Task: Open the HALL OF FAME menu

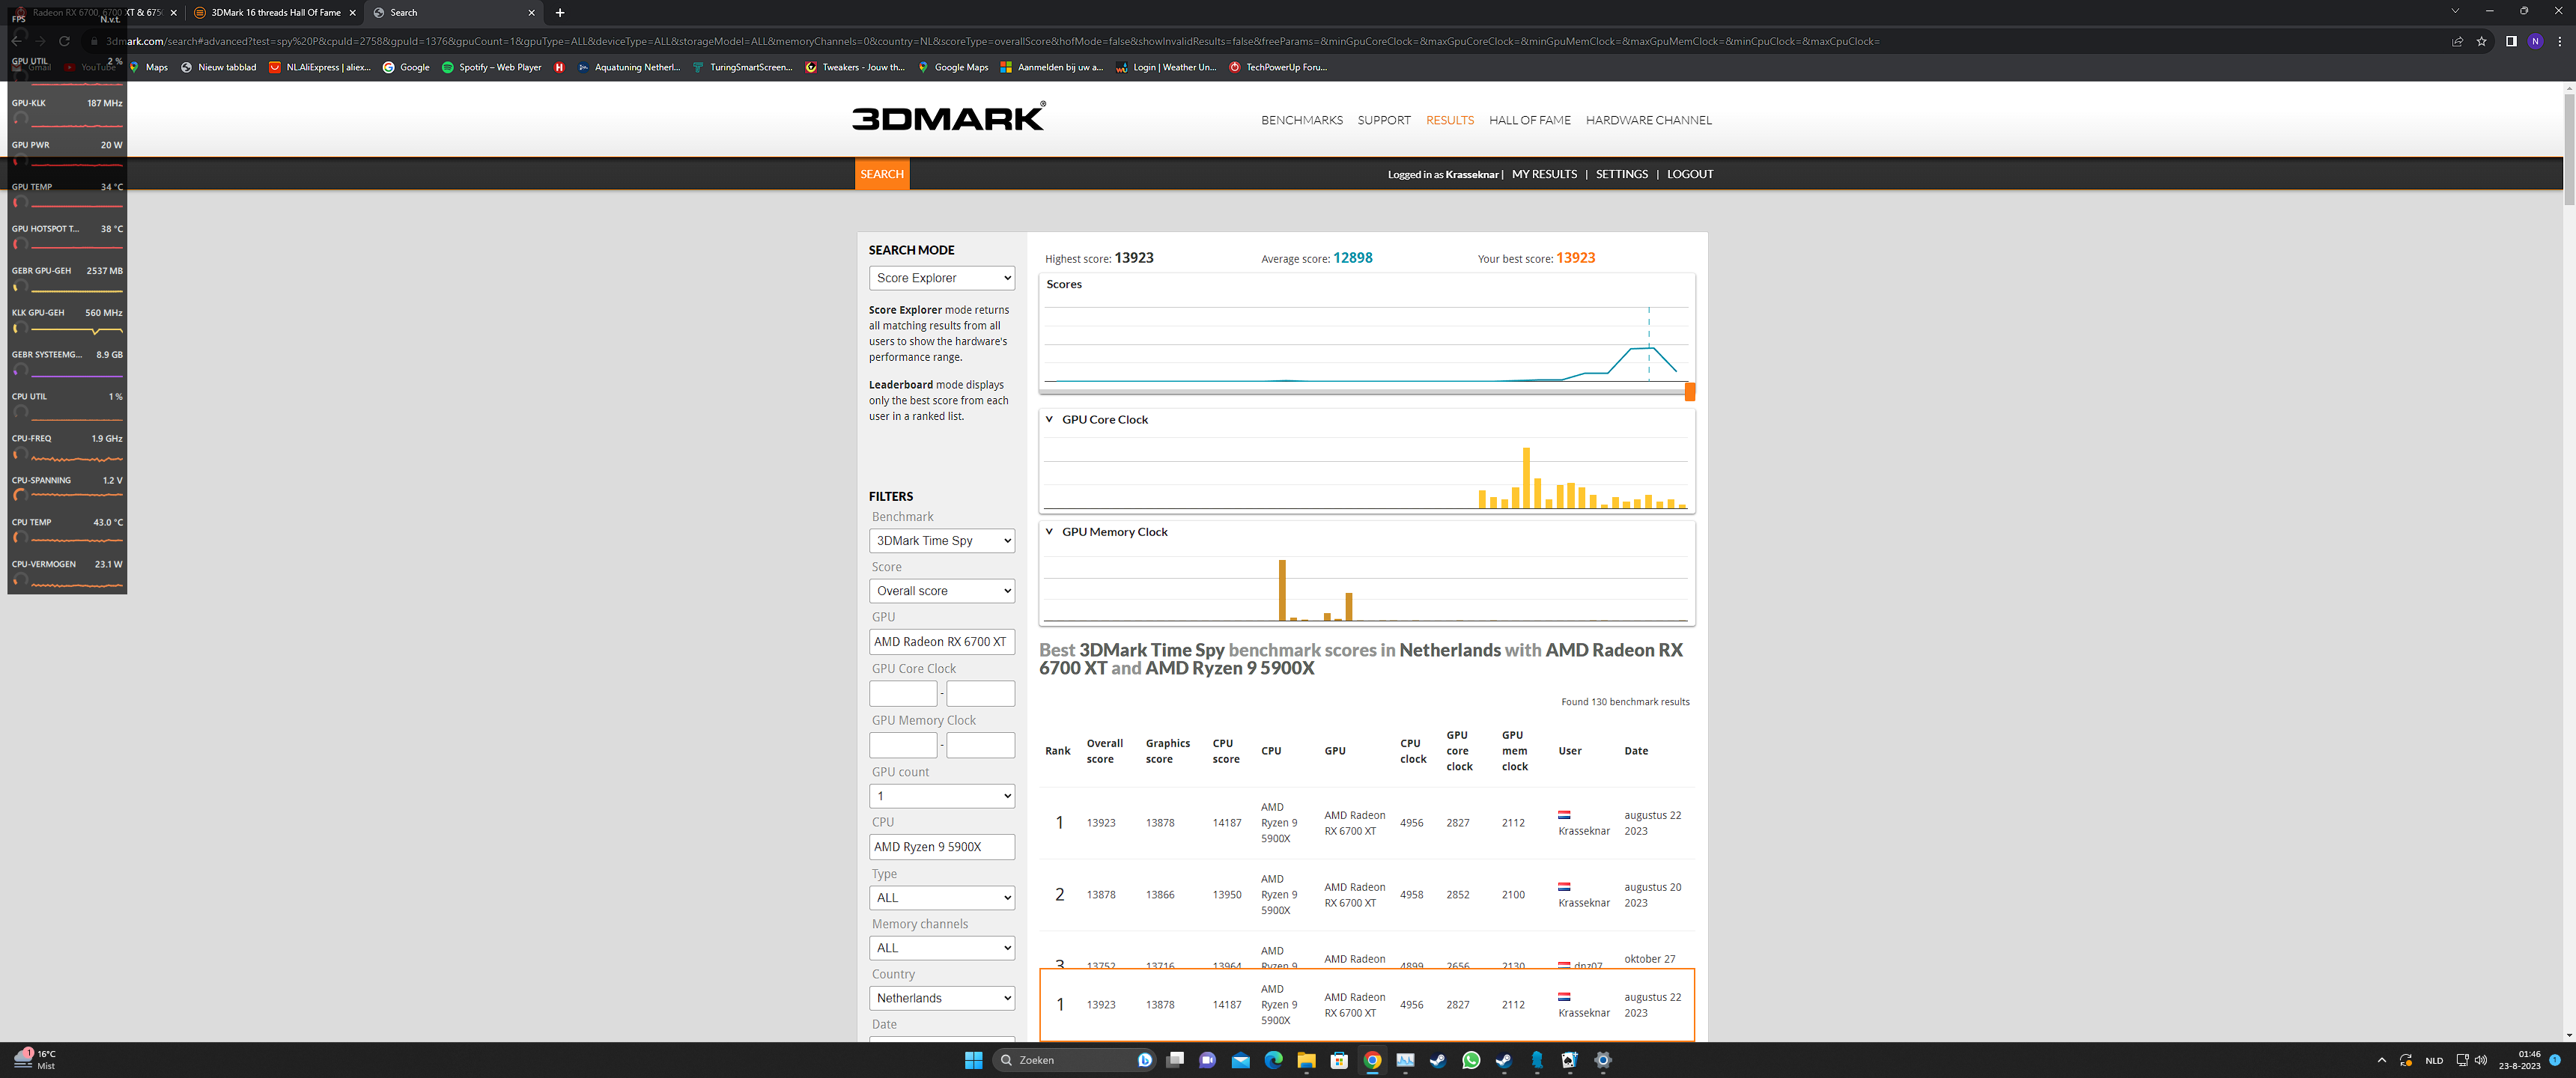Action: coord(1529,120)
